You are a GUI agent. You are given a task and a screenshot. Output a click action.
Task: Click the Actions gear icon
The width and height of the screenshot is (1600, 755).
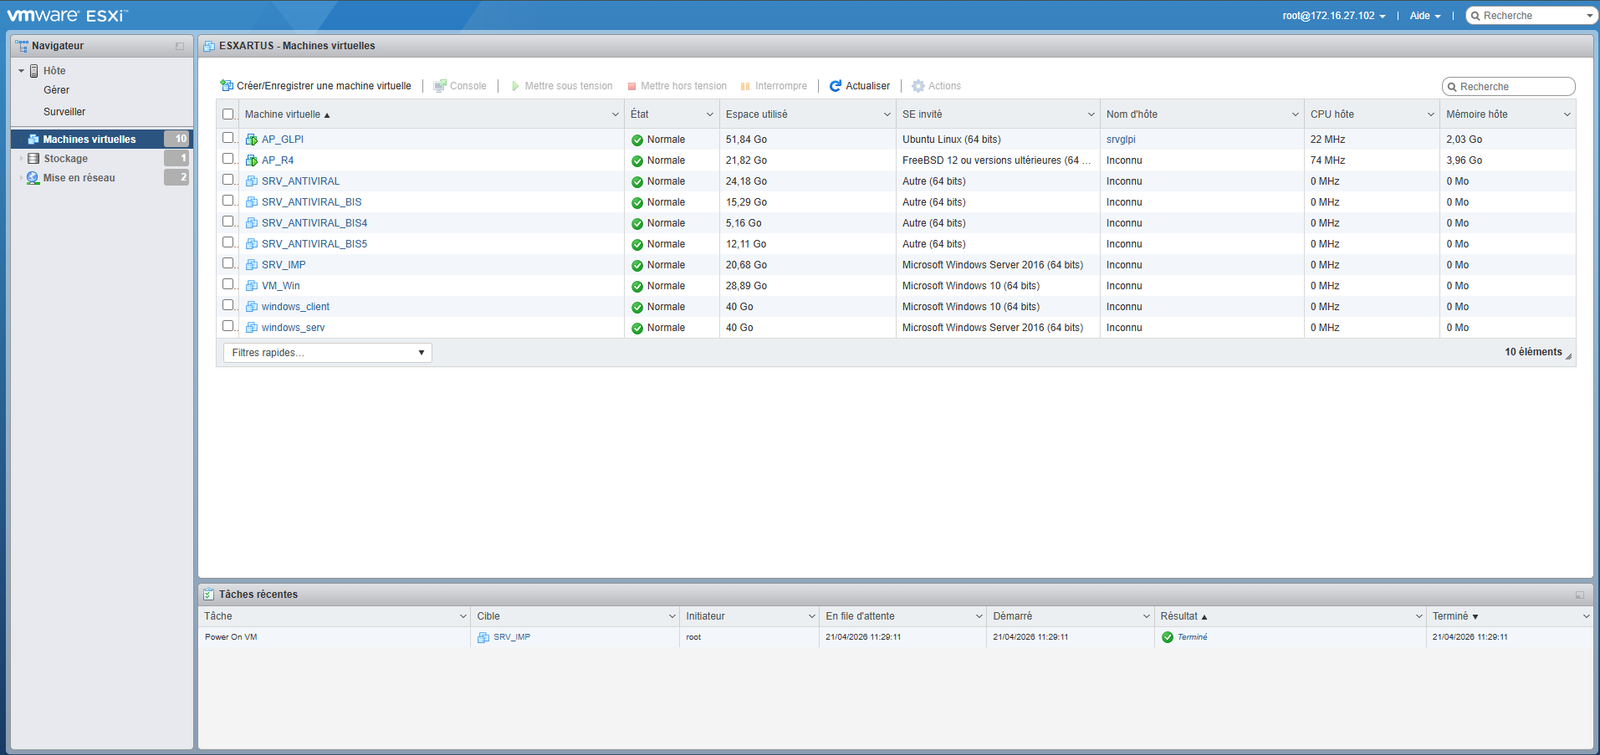(x=918, y=86)
